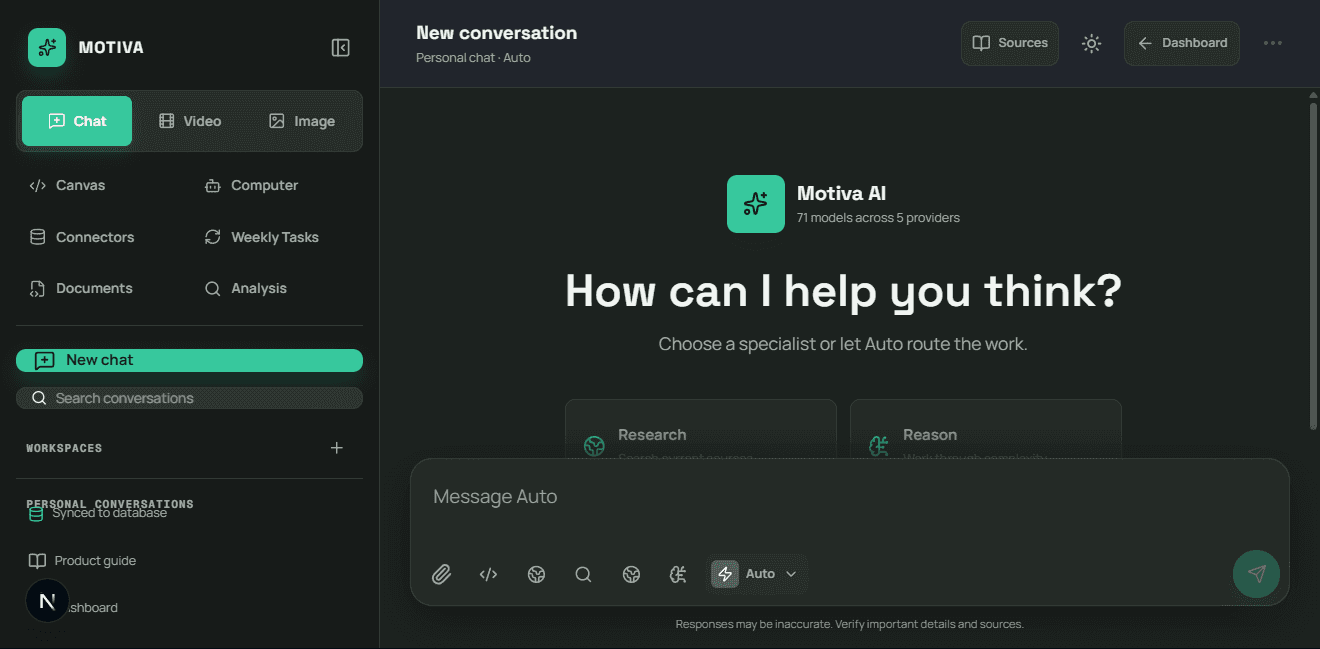1320x649 pixels.
Task: Open the Sources panel
Action: point(1010,43)
